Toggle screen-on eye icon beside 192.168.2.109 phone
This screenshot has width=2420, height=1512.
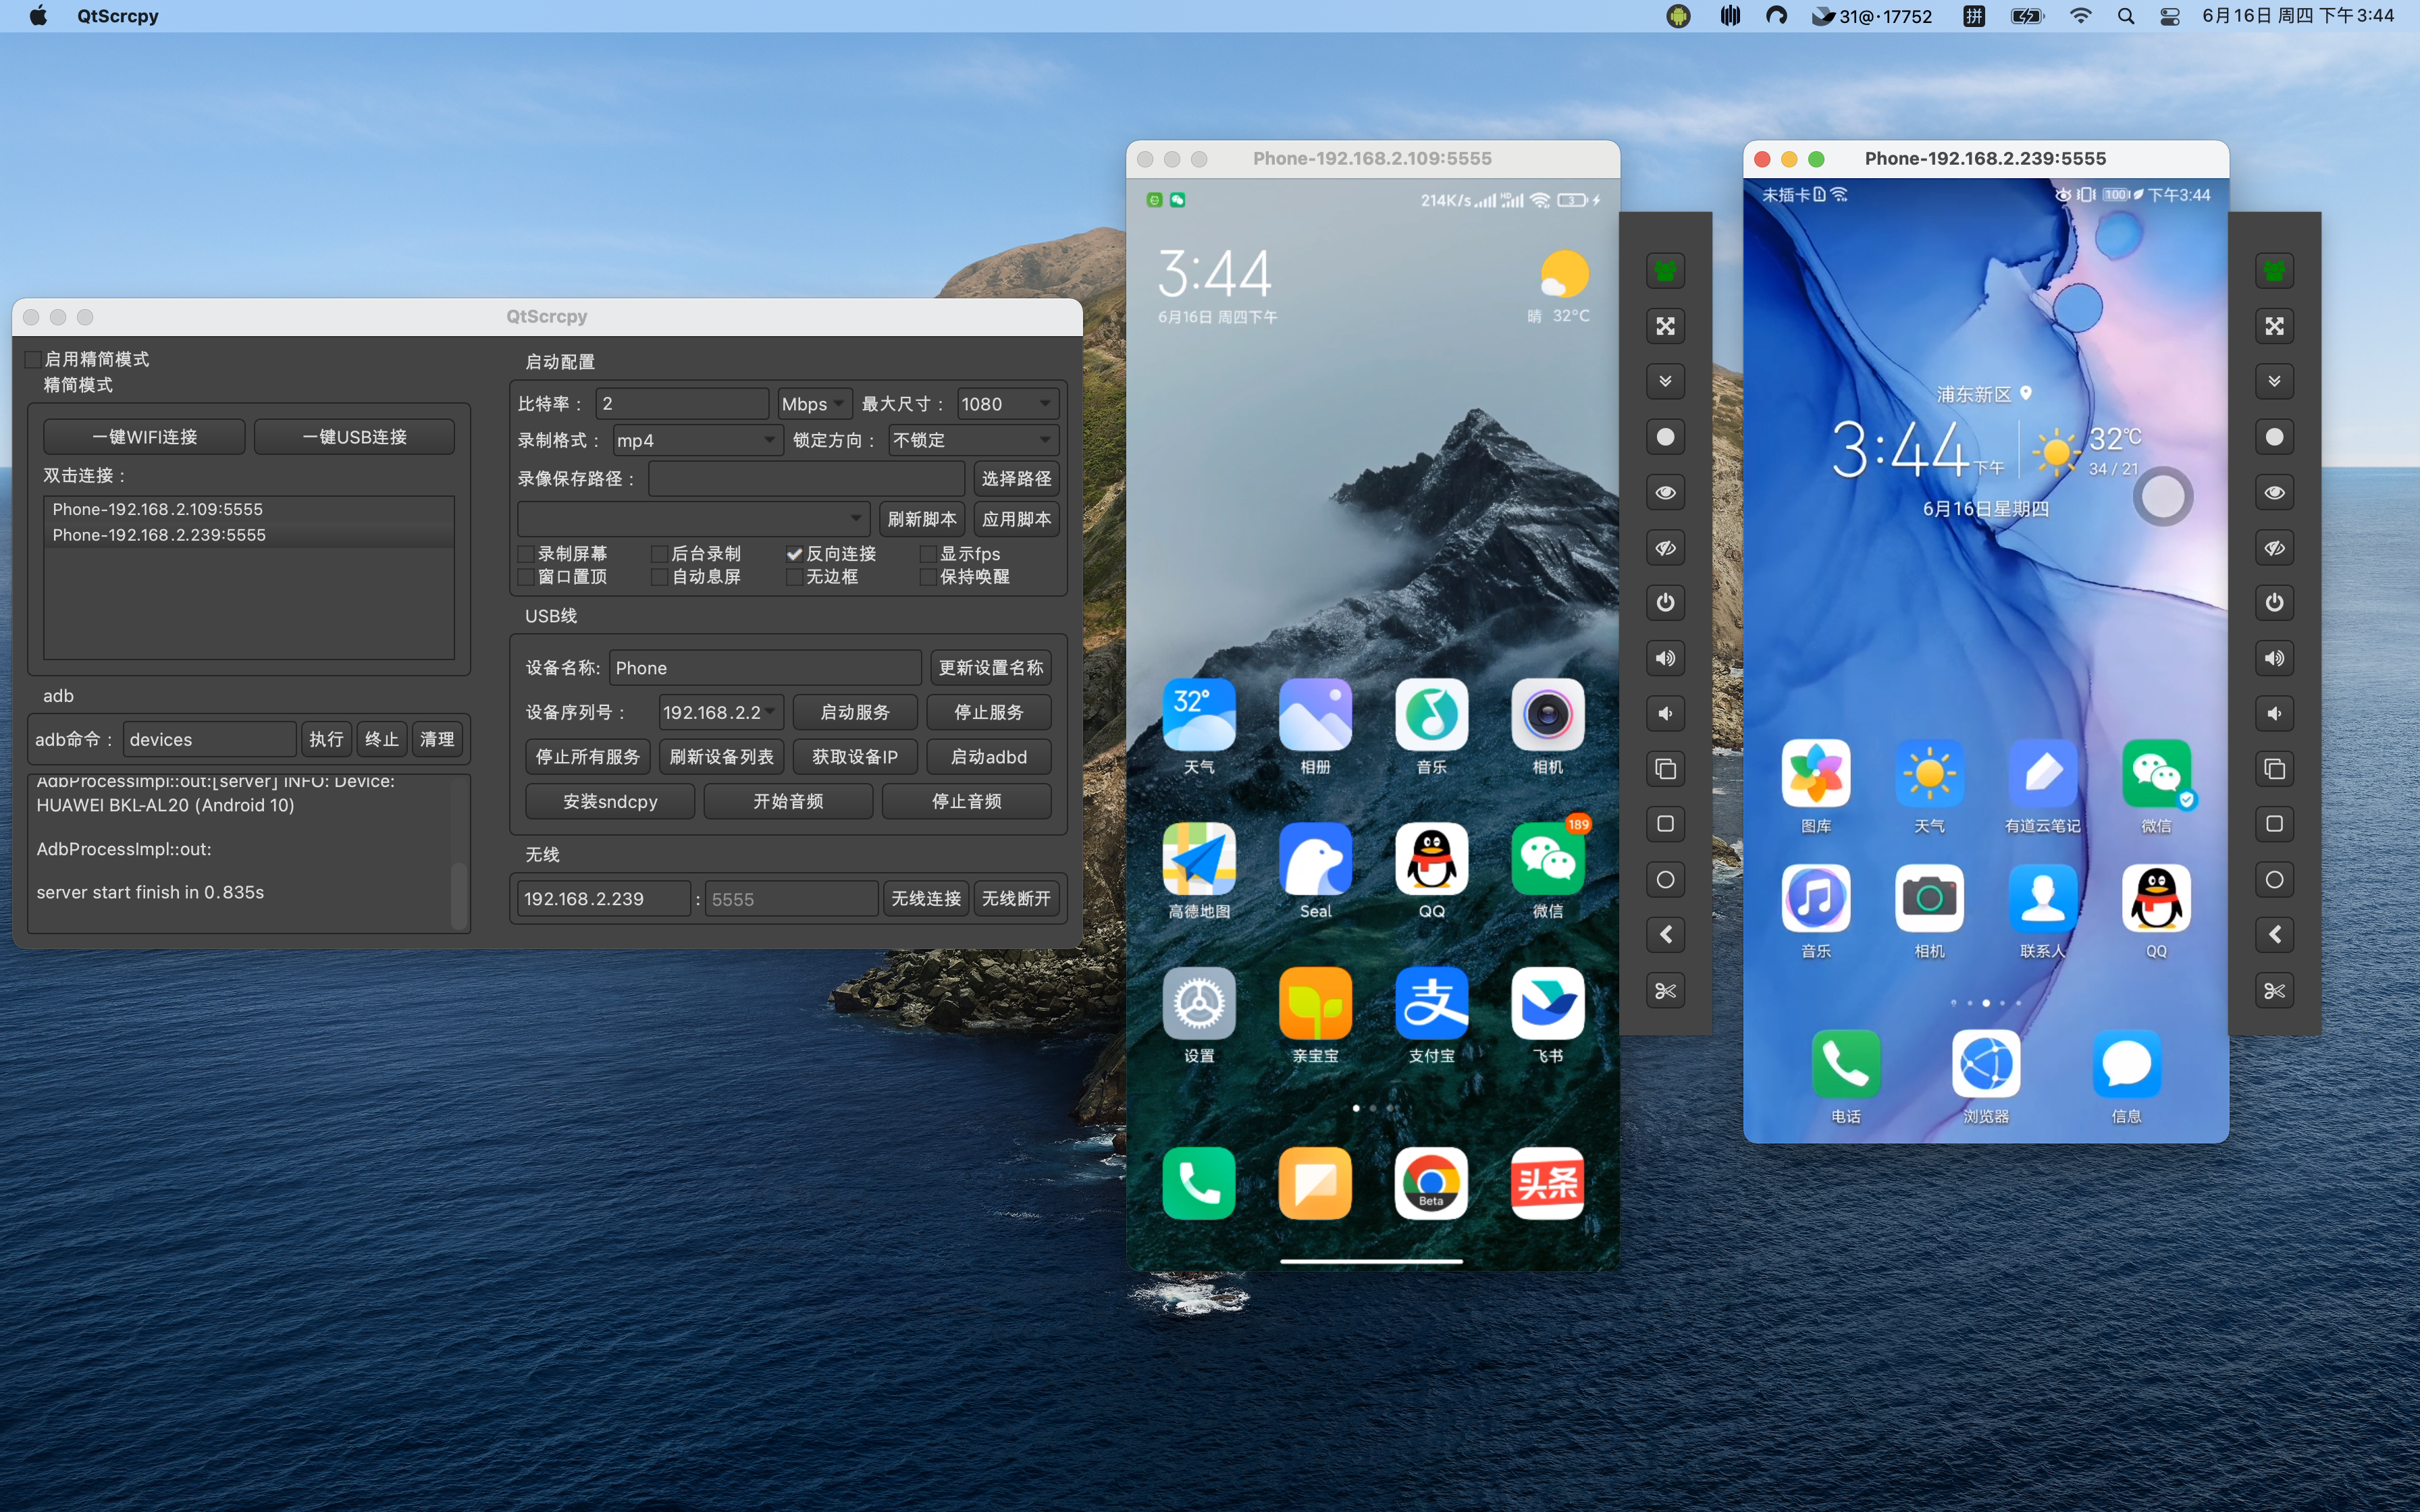(1665, 492)
